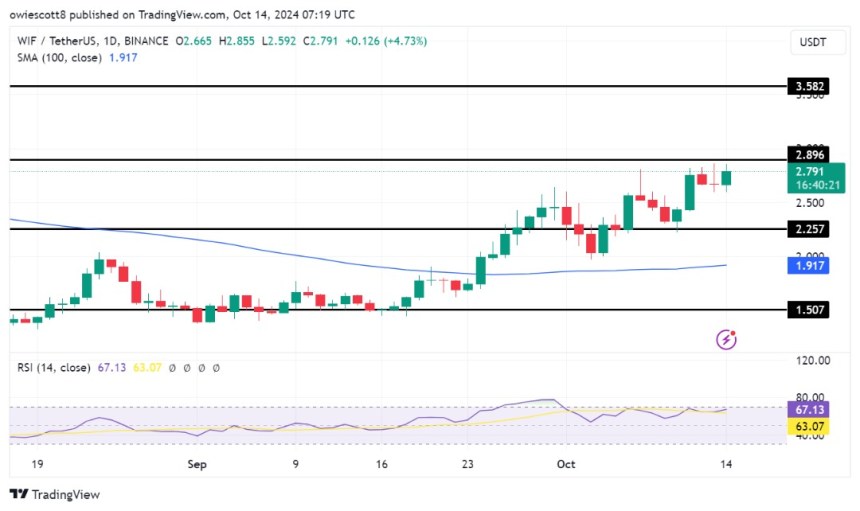This screenshot has height=511, width=860.
Task: Click the purple lightning bolt icon
Action: [x=727, y=340]
